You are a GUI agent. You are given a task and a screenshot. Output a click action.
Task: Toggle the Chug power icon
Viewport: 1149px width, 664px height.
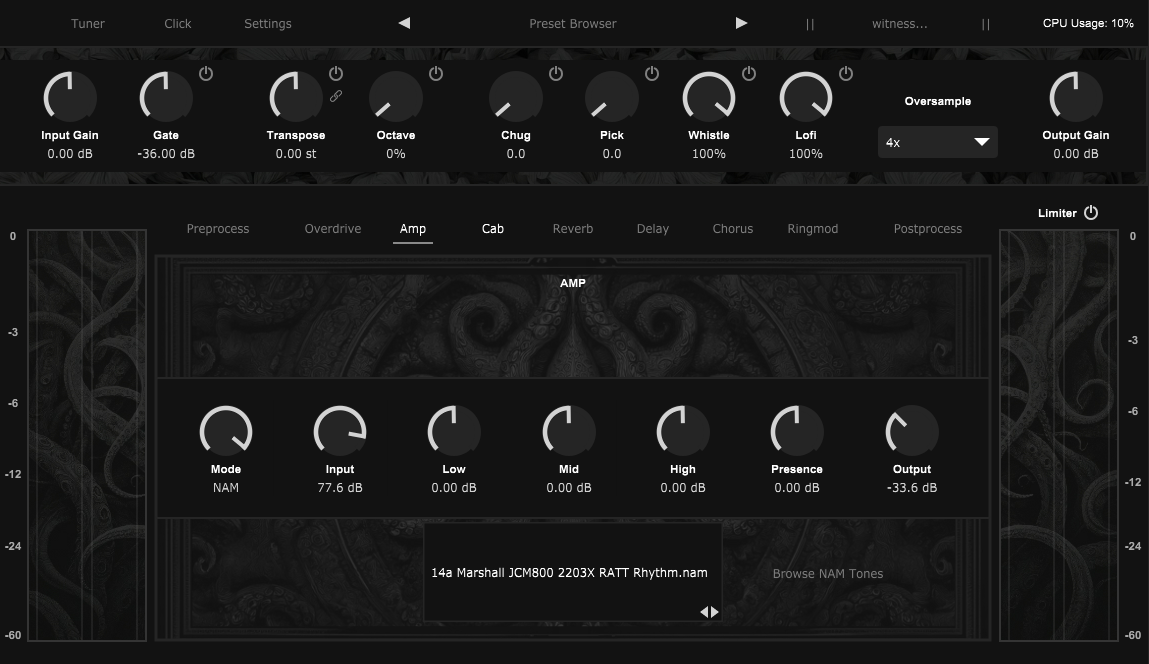(x=556, y=73)
